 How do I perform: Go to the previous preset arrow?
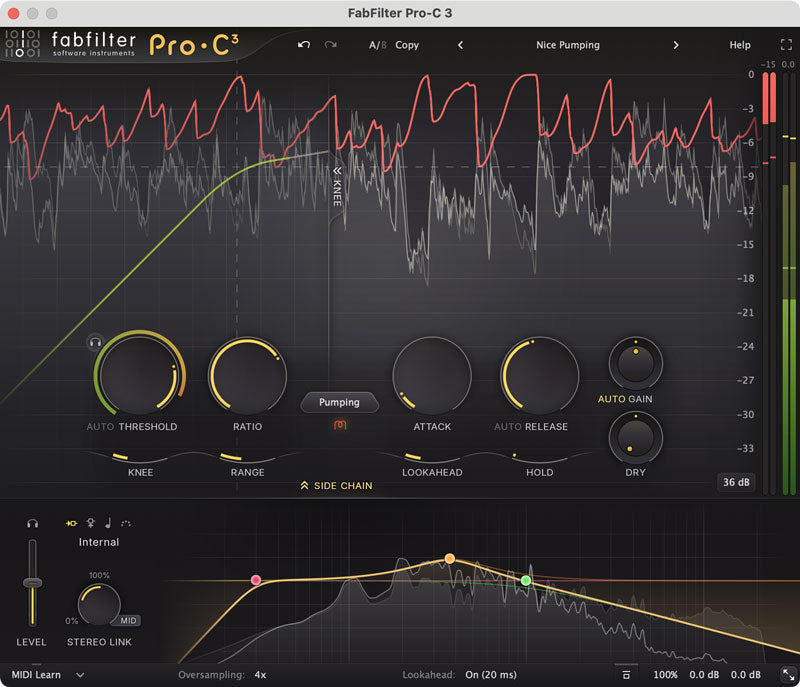point(460,45)
